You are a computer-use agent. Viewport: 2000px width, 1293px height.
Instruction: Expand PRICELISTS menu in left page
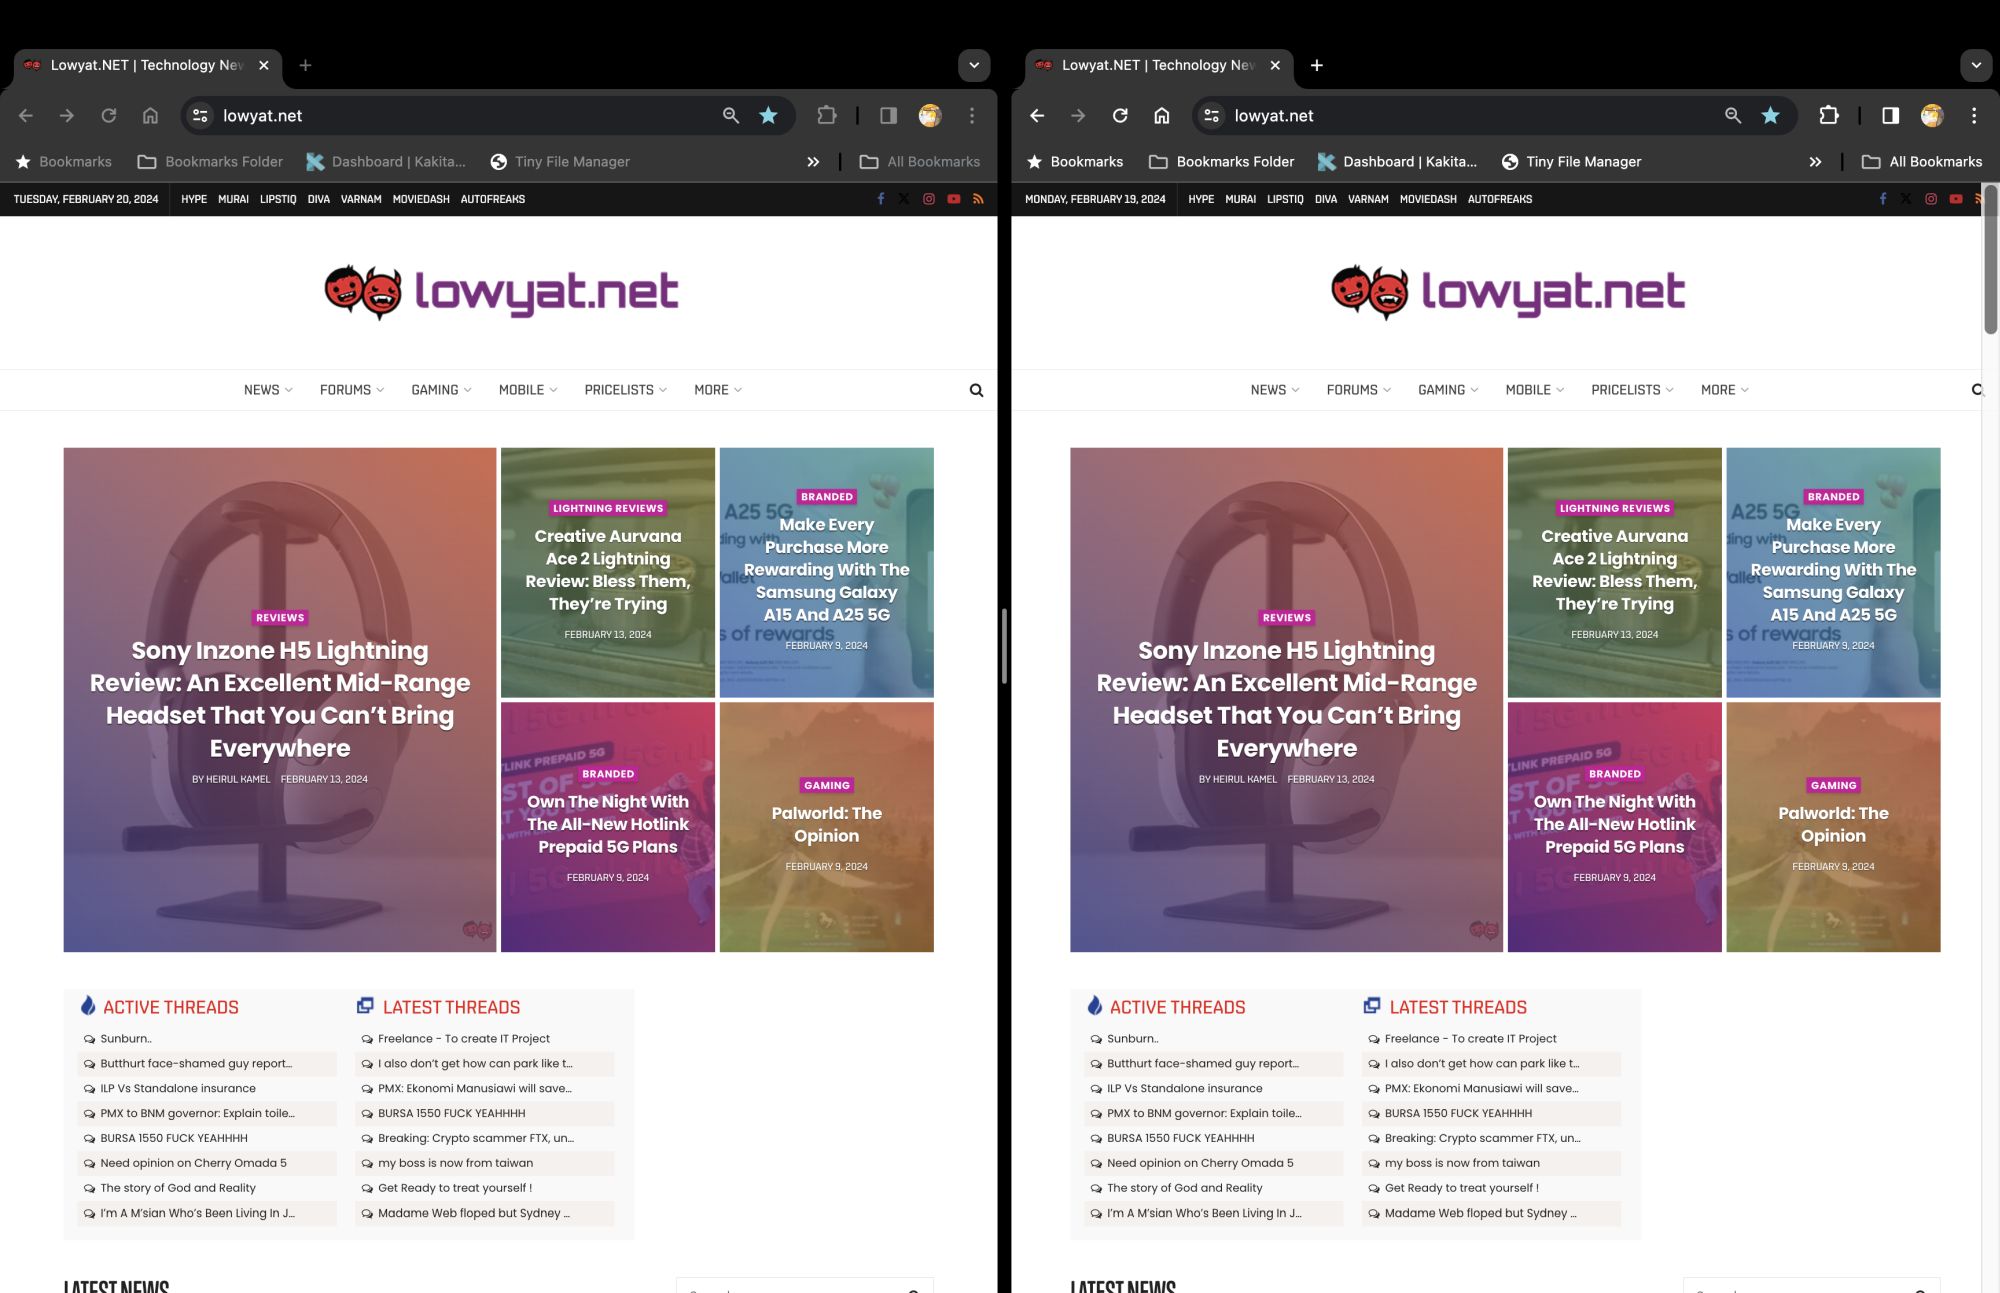(625, 390)
